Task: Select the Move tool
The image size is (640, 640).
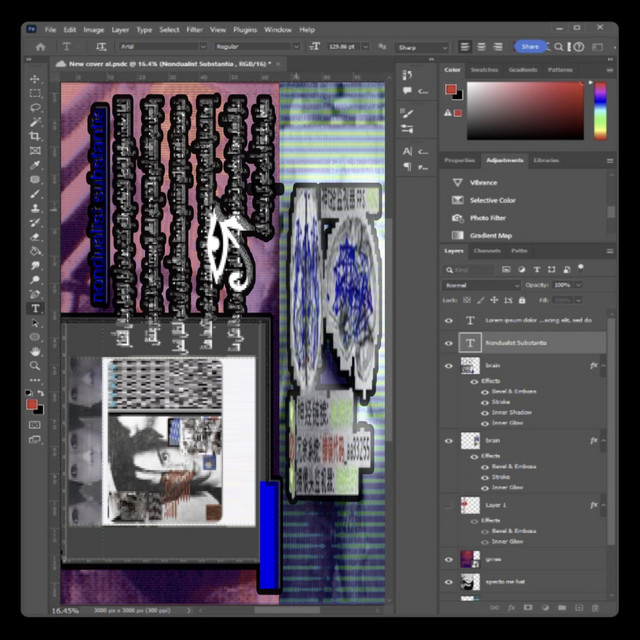Action: (35, 79)
